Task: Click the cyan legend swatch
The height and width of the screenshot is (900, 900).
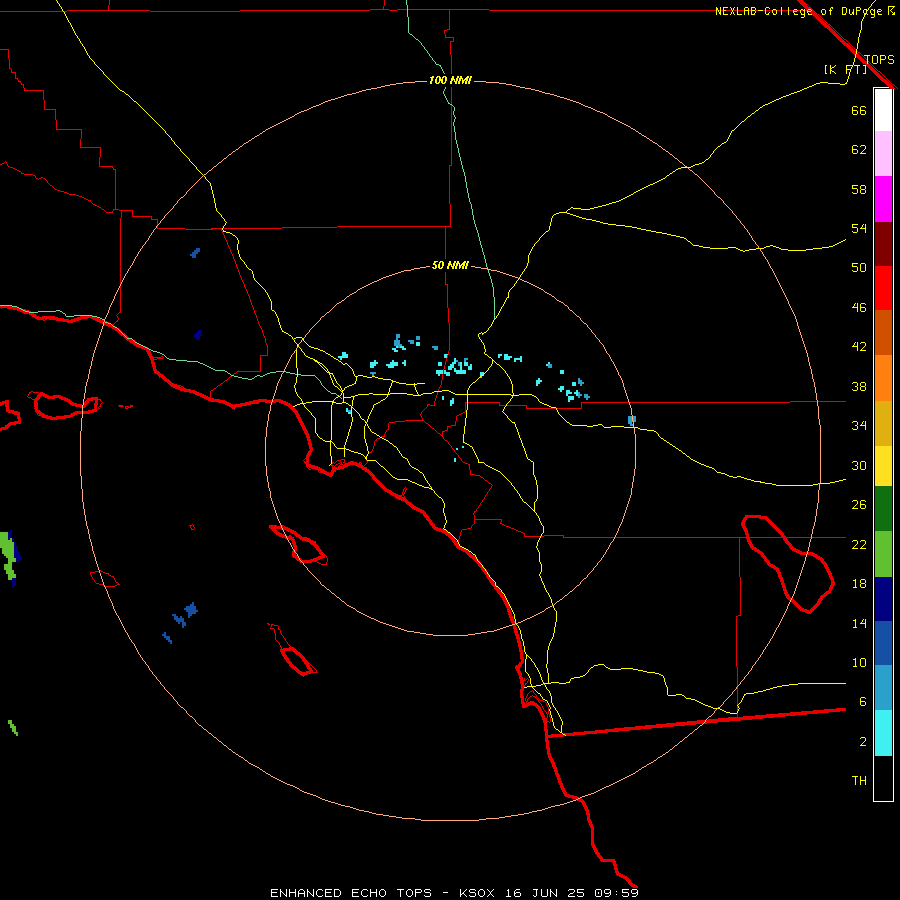Action: [x=883, y=733]
